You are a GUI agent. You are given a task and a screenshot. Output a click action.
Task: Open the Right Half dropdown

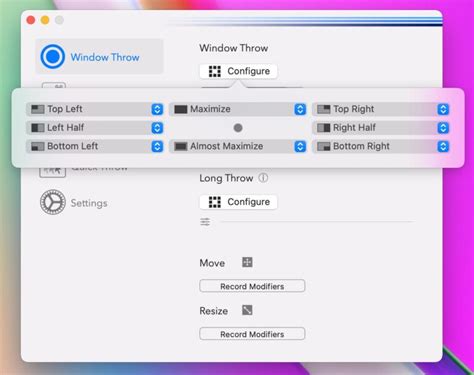[381, 128]
